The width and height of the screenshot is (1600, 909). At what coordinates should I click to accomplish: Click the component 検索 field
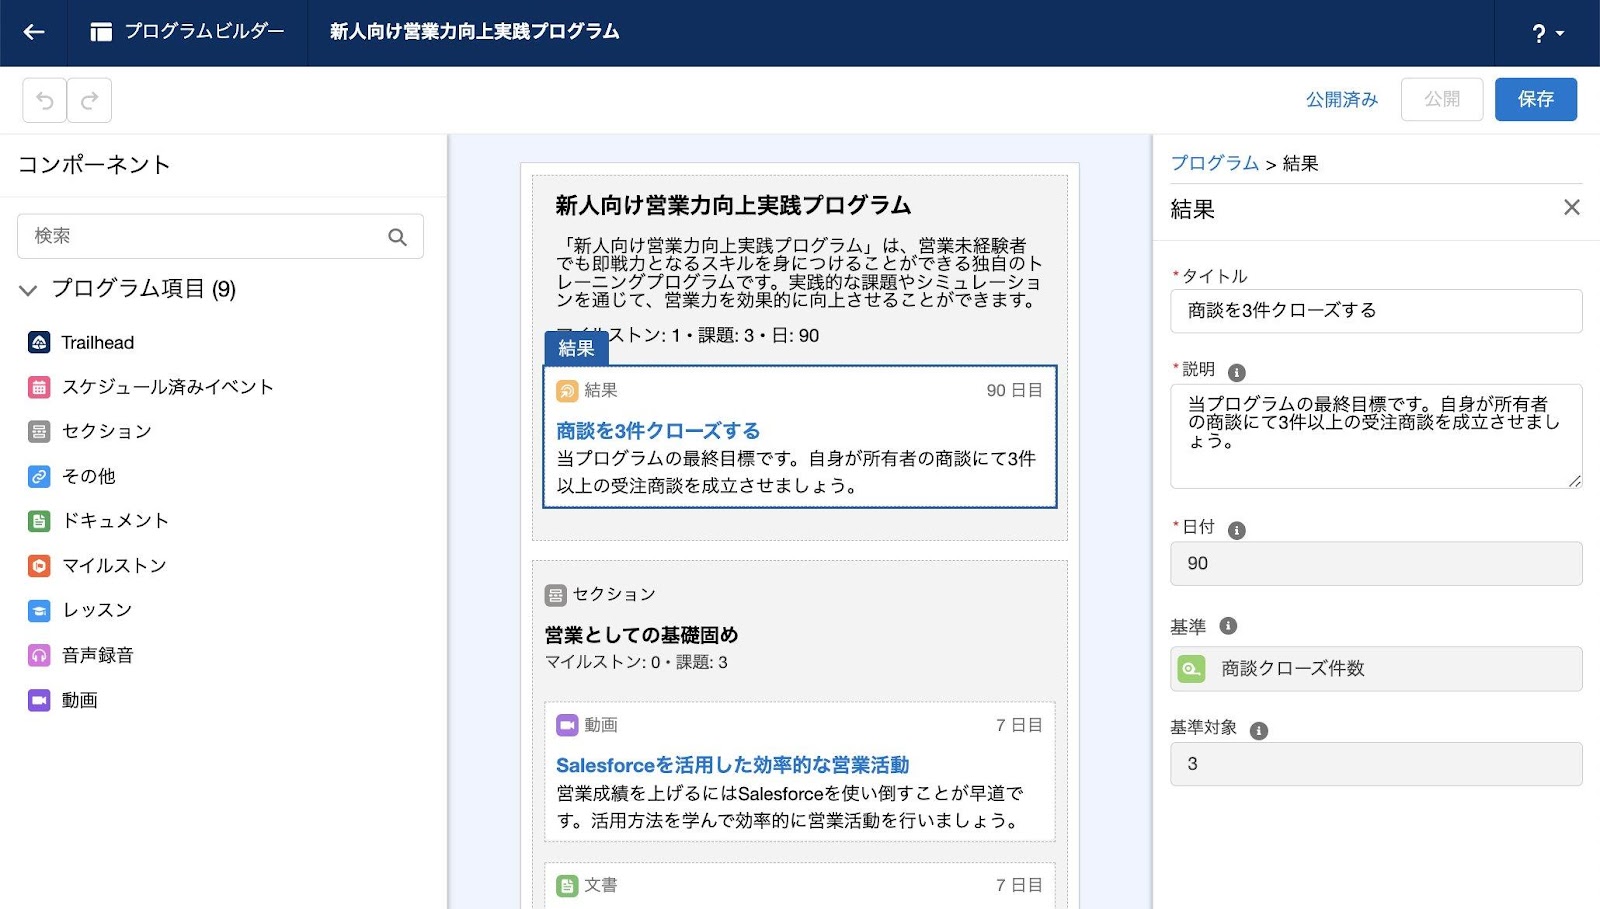[x=220, y=236]
